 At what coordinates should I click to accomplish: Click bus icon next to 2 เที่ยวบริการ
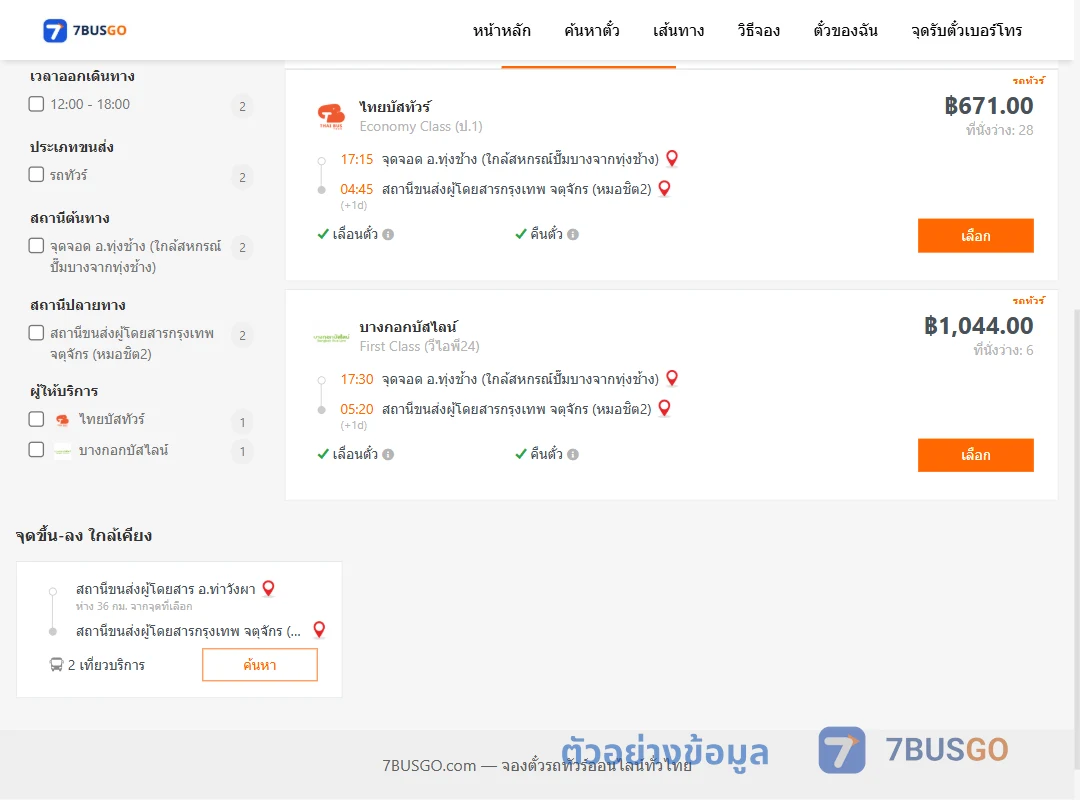pyautogui.click(x=56, y=664)
